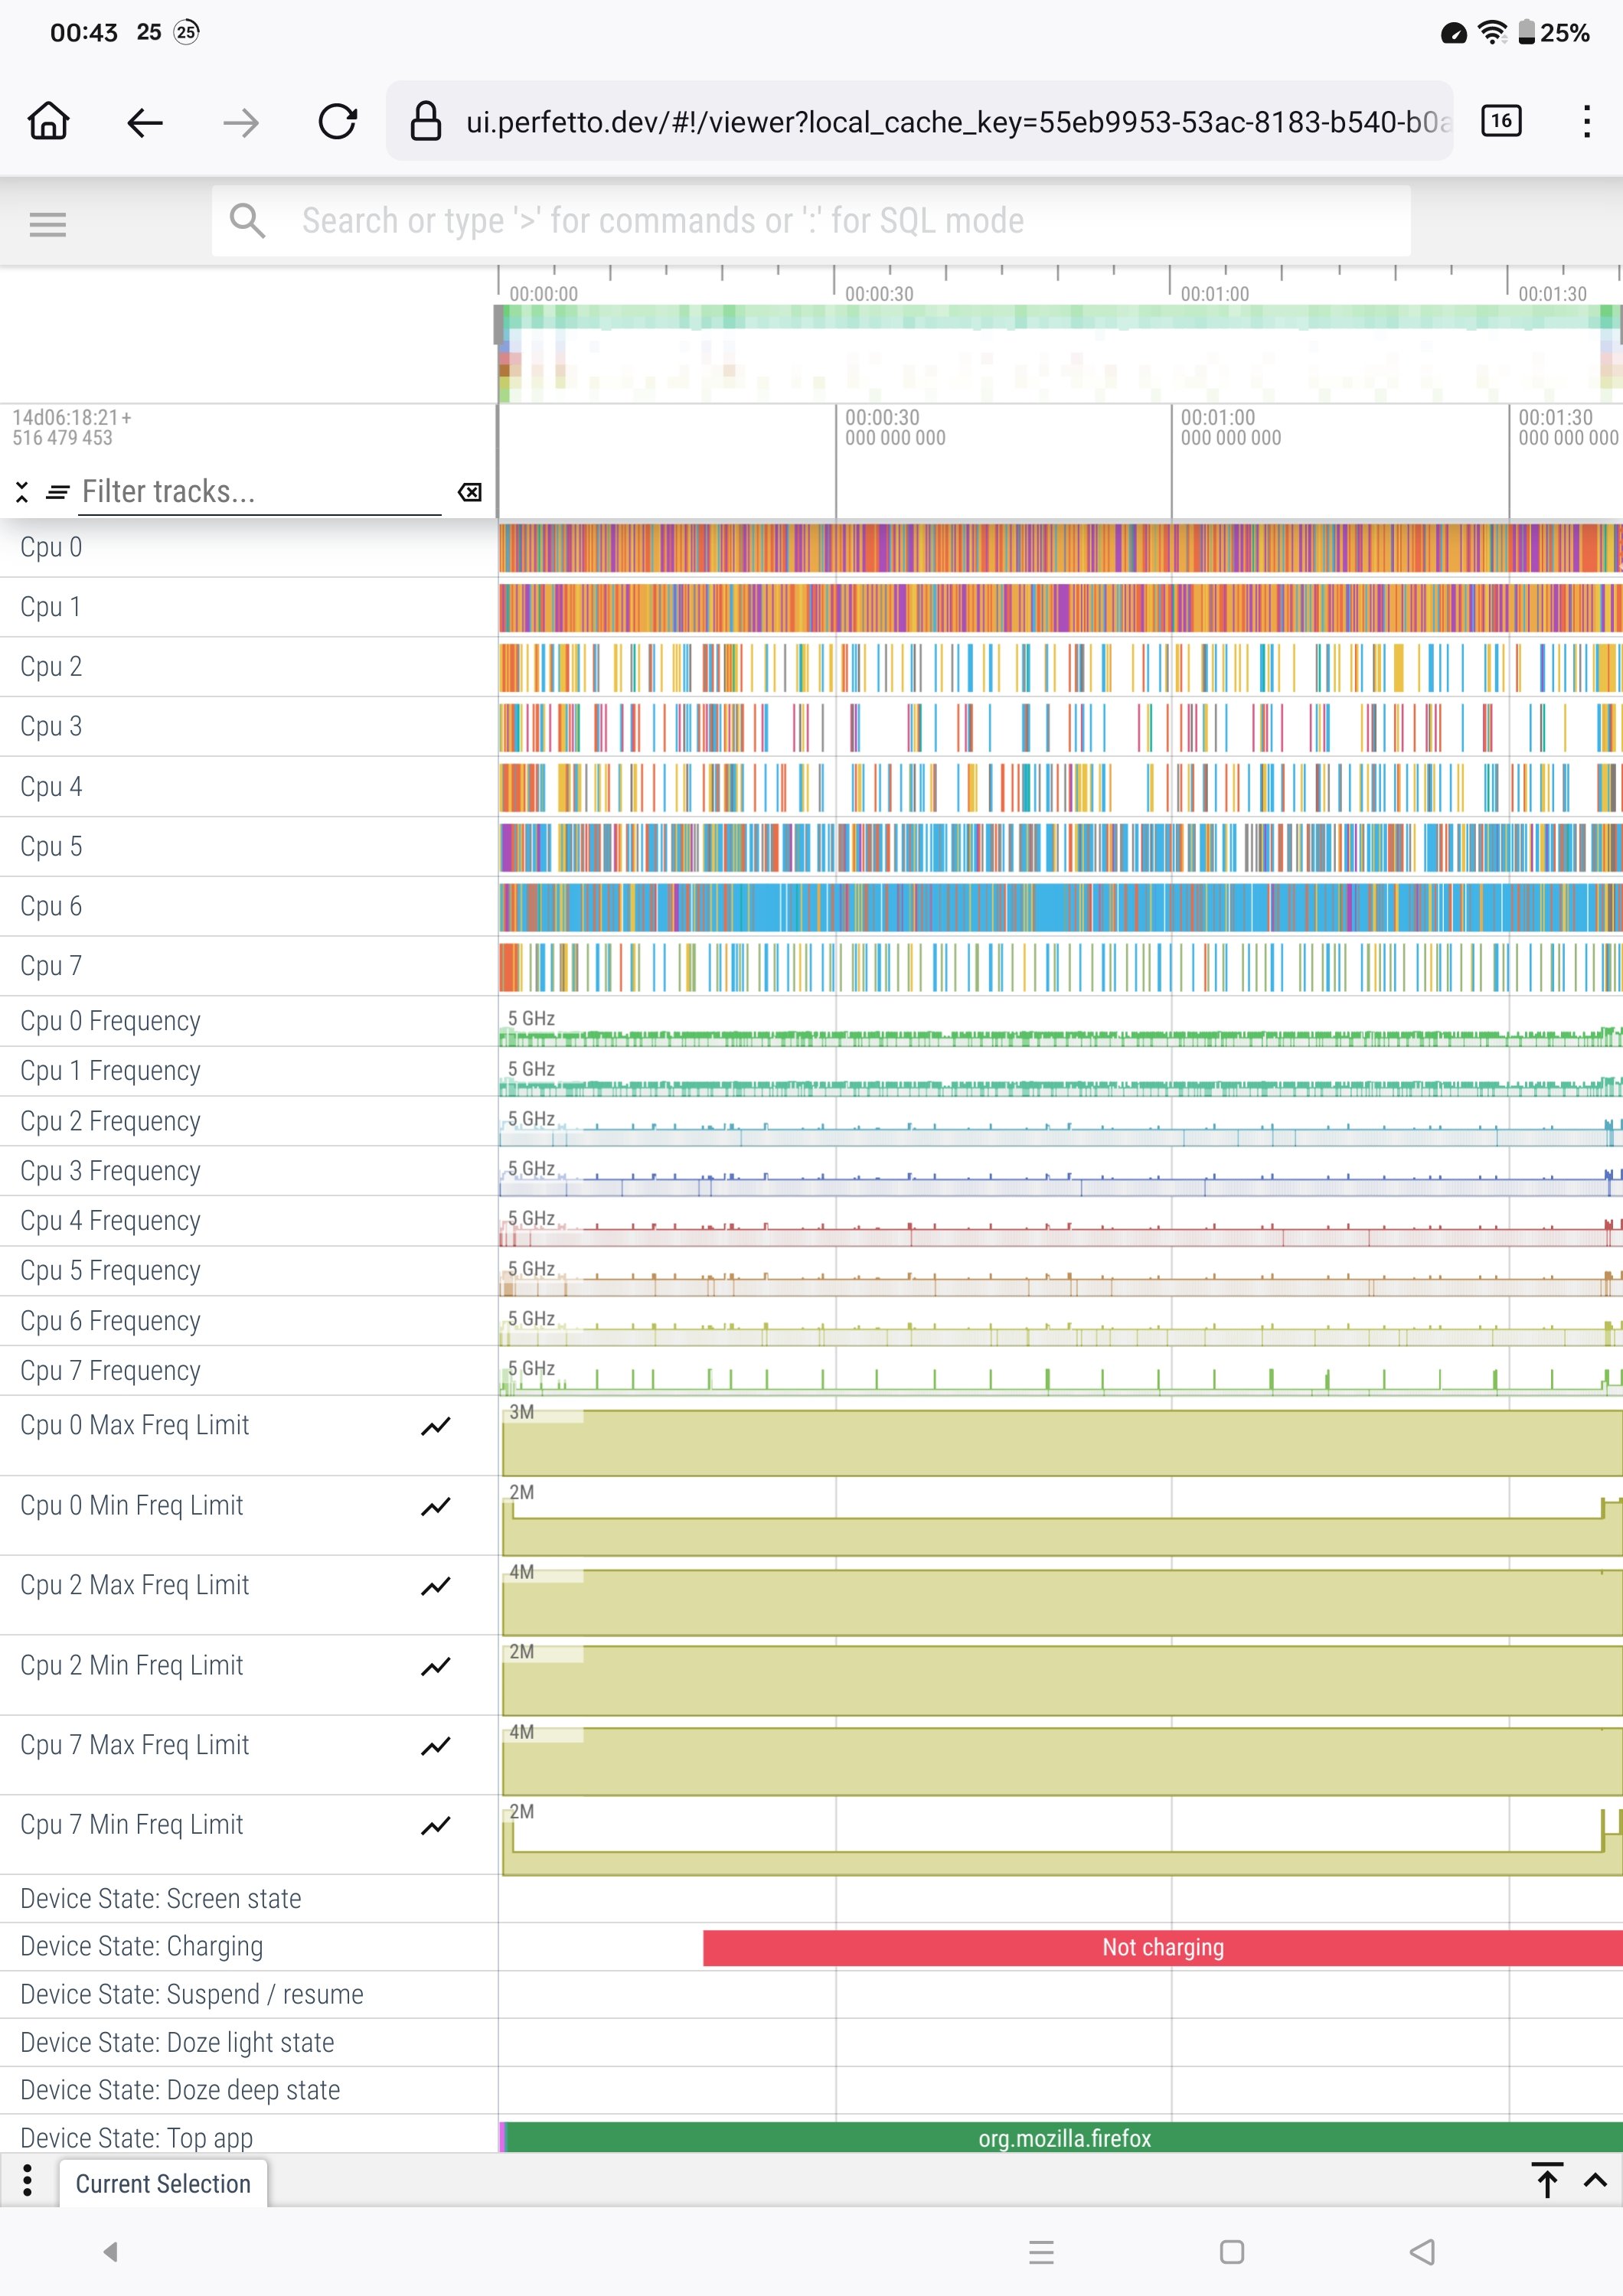Collapse all tracks using the collapse icon
Viewport: 1623px width, 2296px height.
coord(22,492)
